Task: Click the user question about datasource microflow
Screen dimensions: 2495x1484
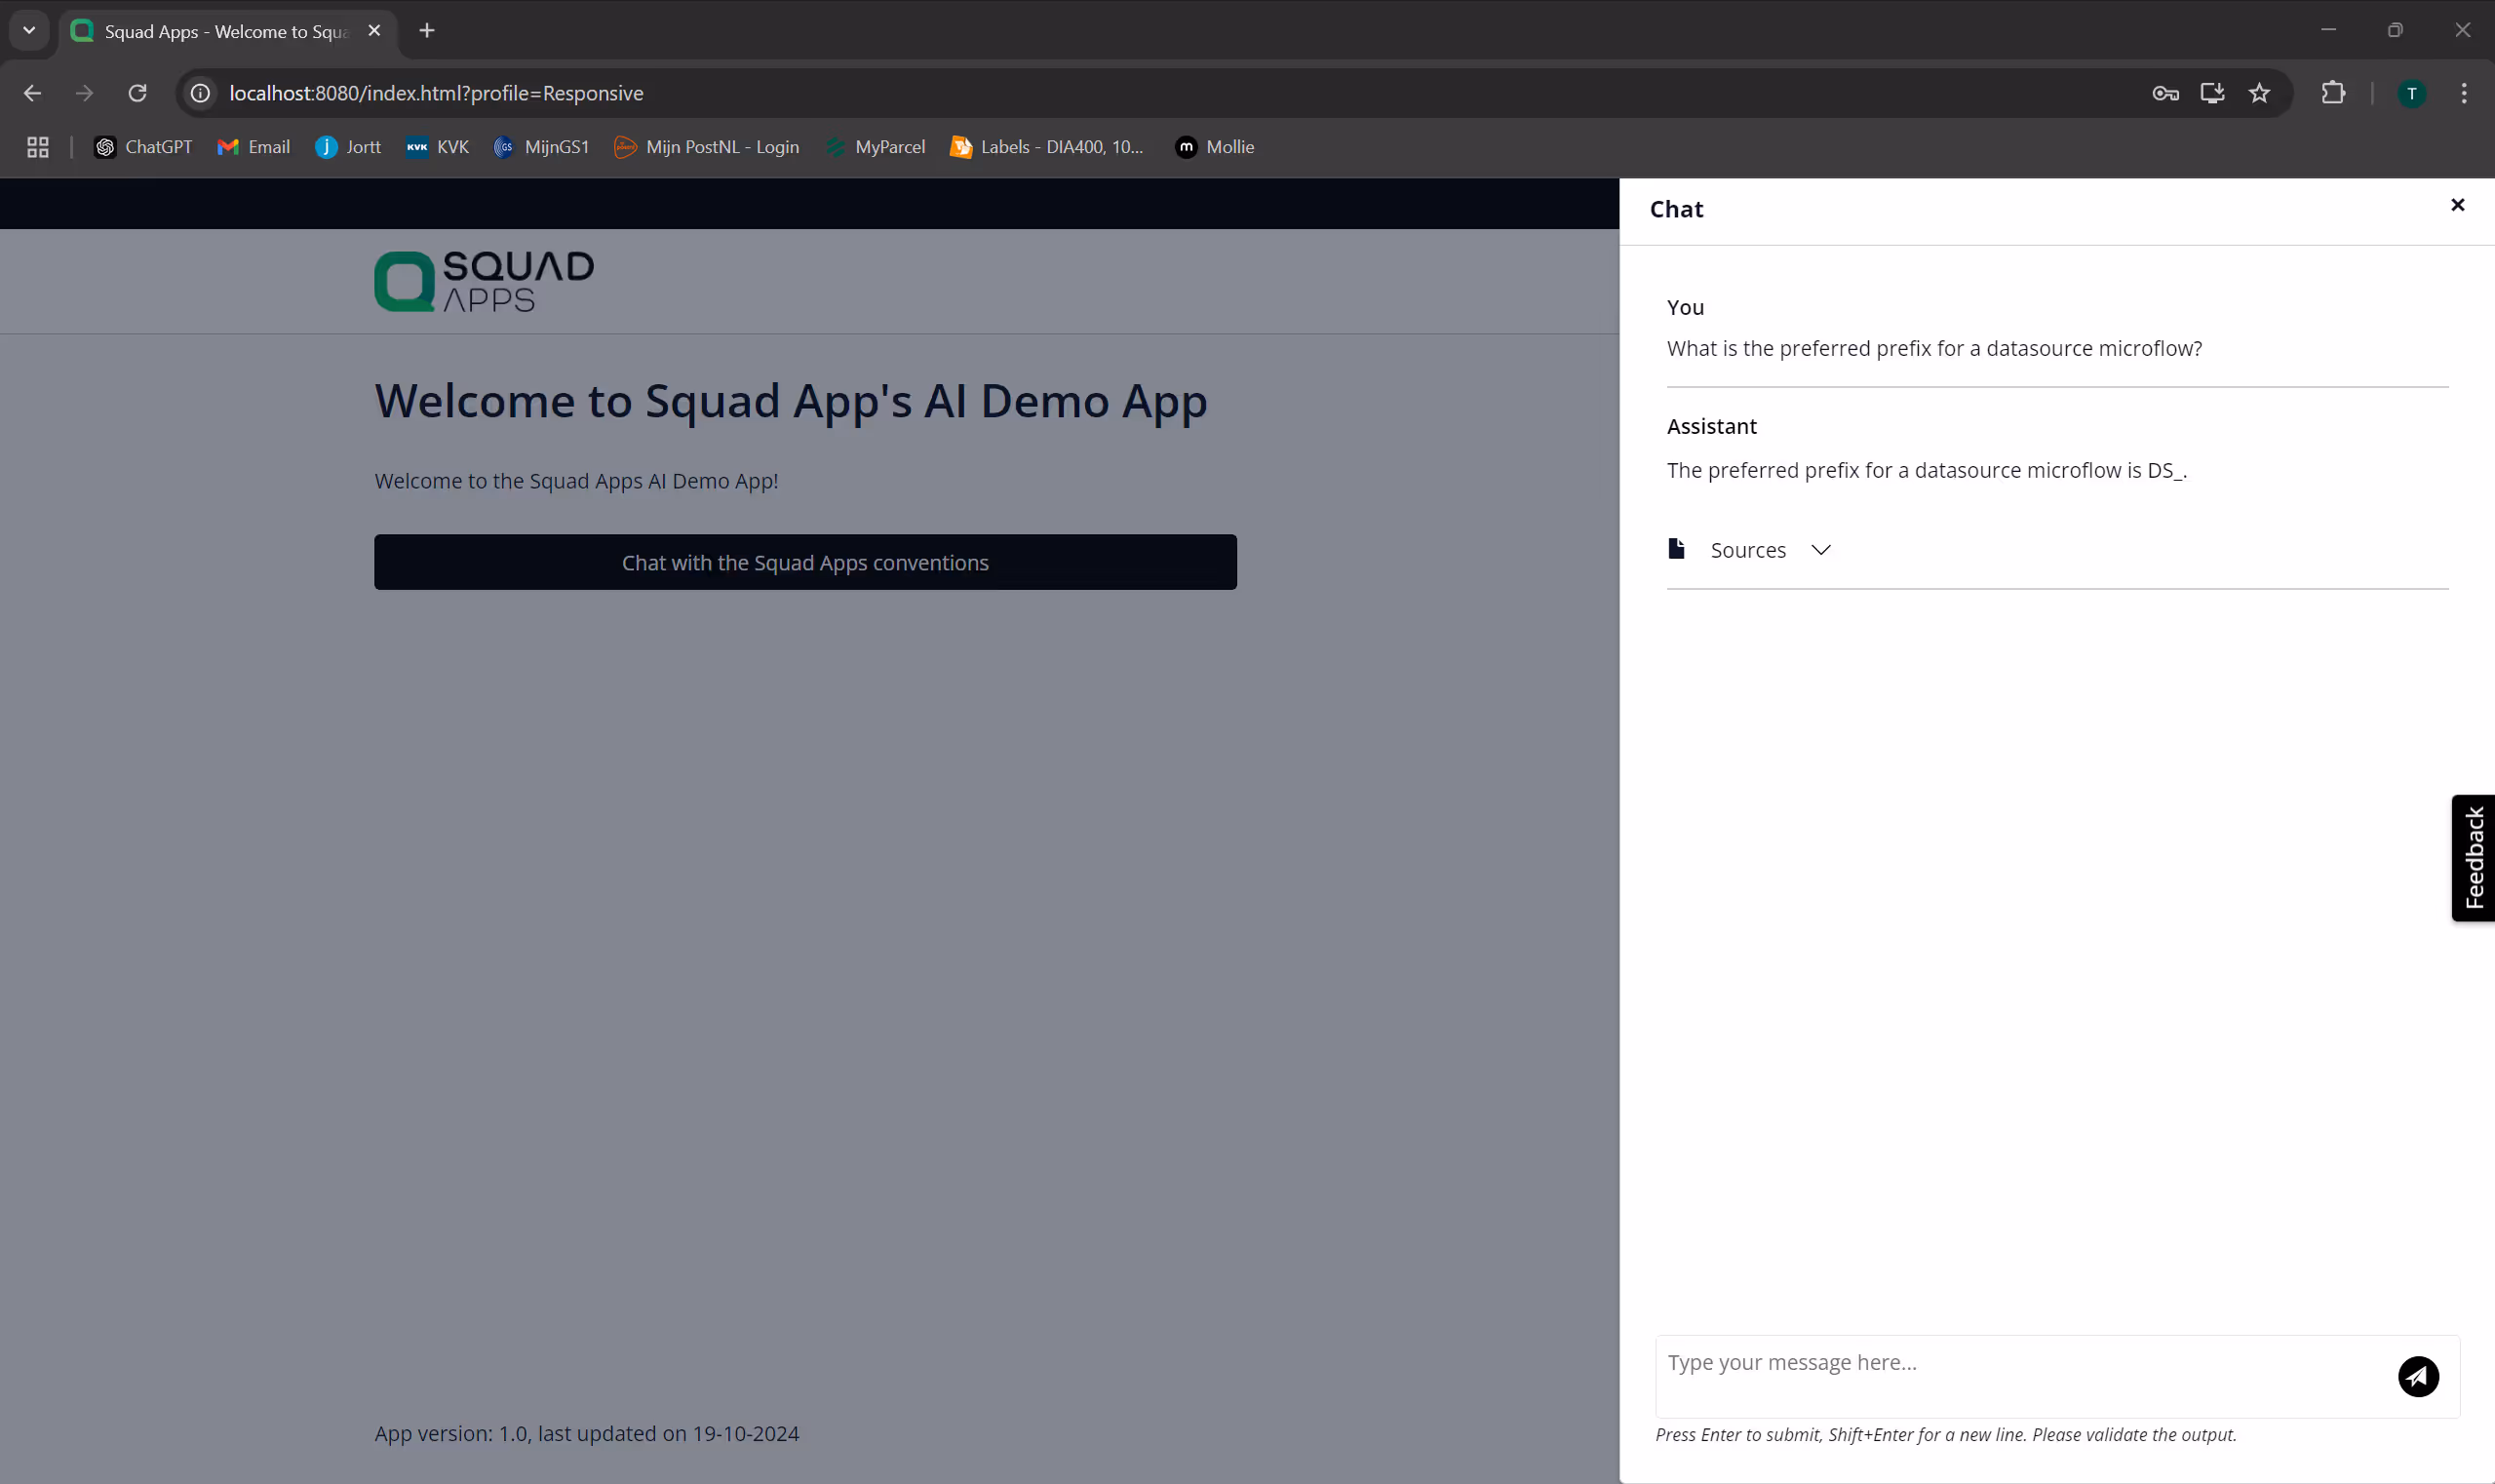Action: tap(1934, 348)
